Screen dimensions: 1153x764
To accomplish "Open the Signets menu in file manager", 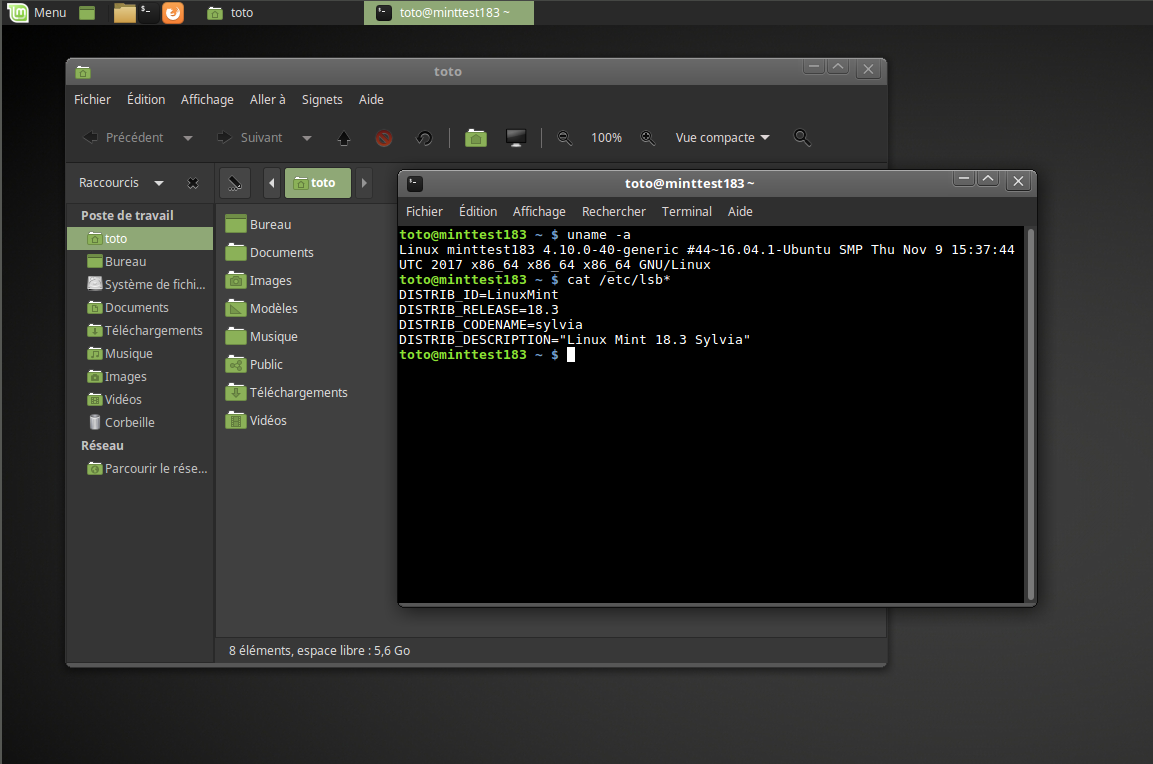I will (x=322, y=99).
